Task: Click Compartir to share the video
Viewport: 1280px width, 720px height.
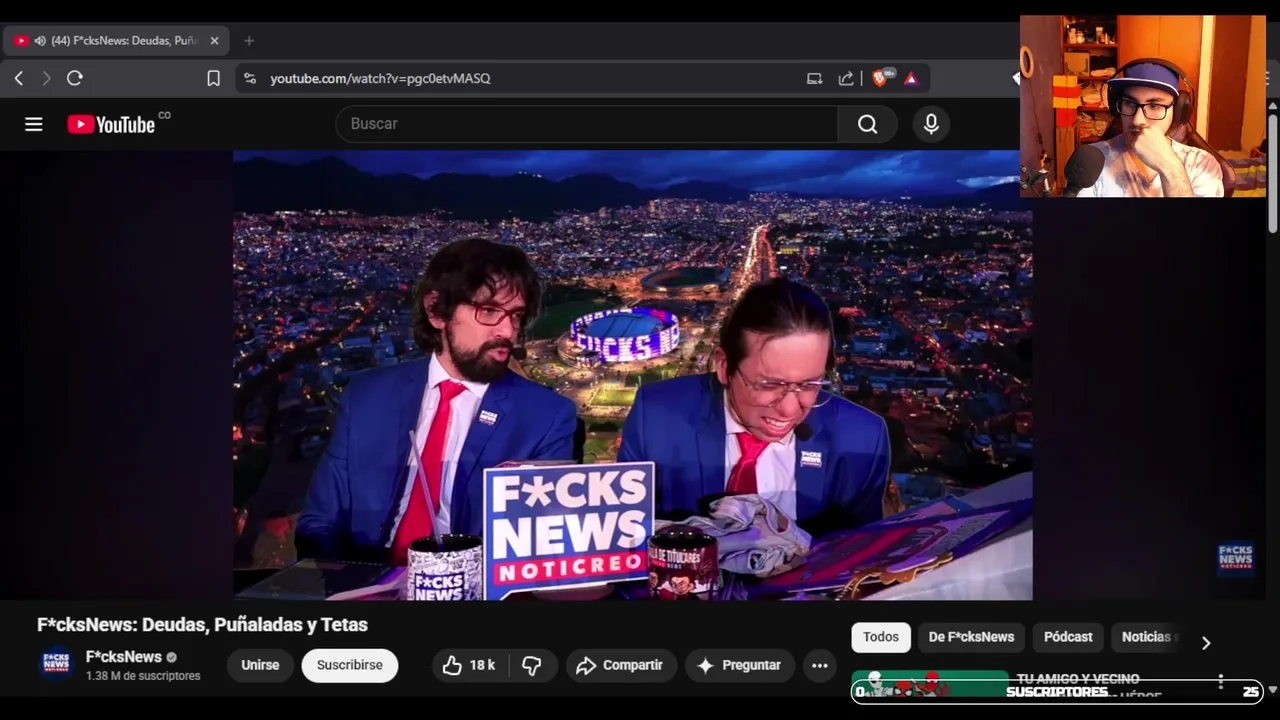Action: tap(621, 665)
